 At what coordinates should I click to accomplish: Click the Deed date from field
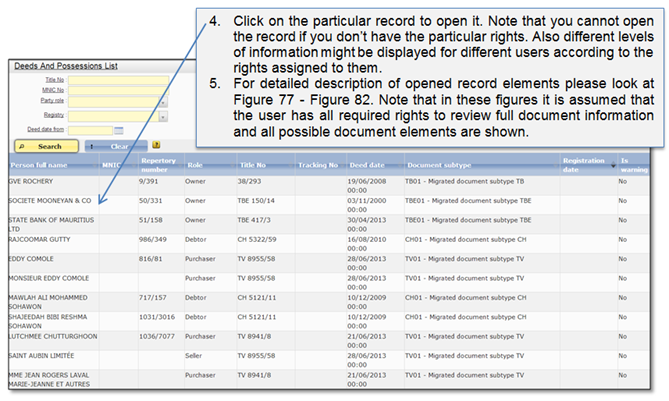89,129
